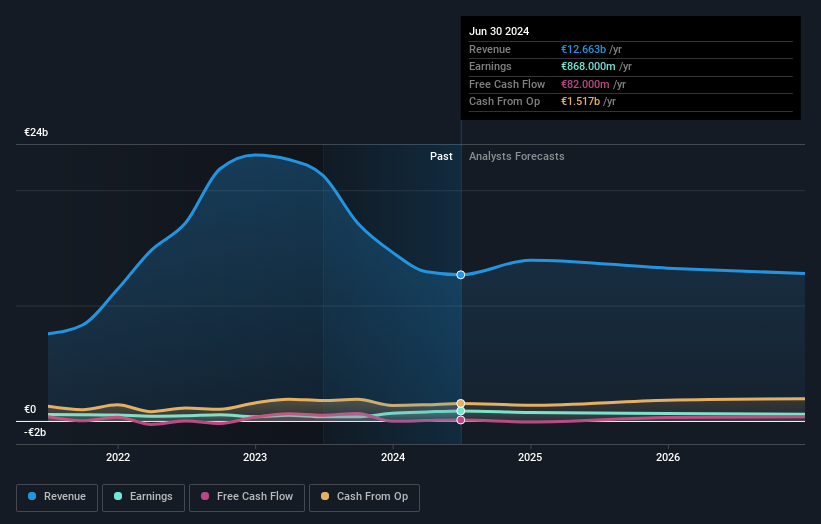Image resolution: width=821 pixels, height=524 pixels.
Task: Click the 2023 x-axis label
Action: [x=255, y=457]
